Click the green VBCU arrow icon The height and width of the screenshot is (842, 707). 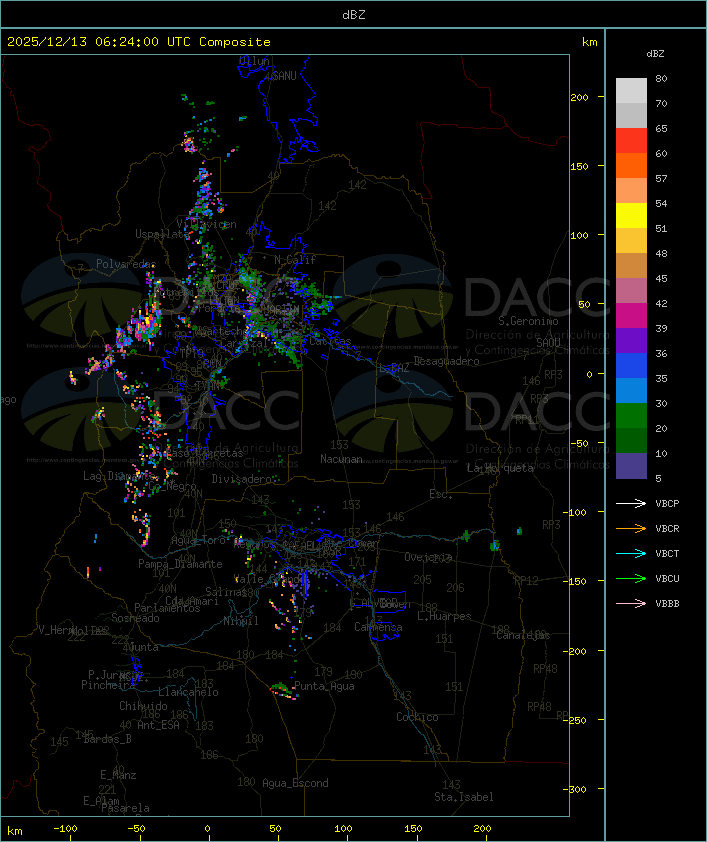(x=631, y=578)
